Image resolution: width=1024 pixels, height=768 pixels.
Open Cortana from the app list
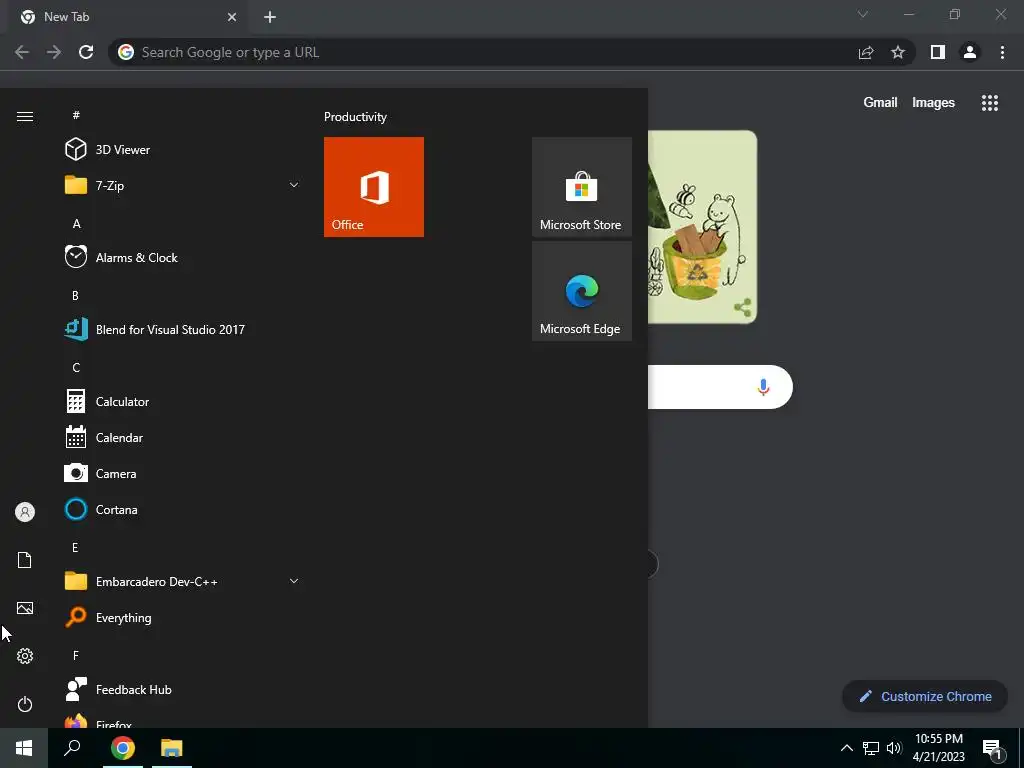(183, 509)
